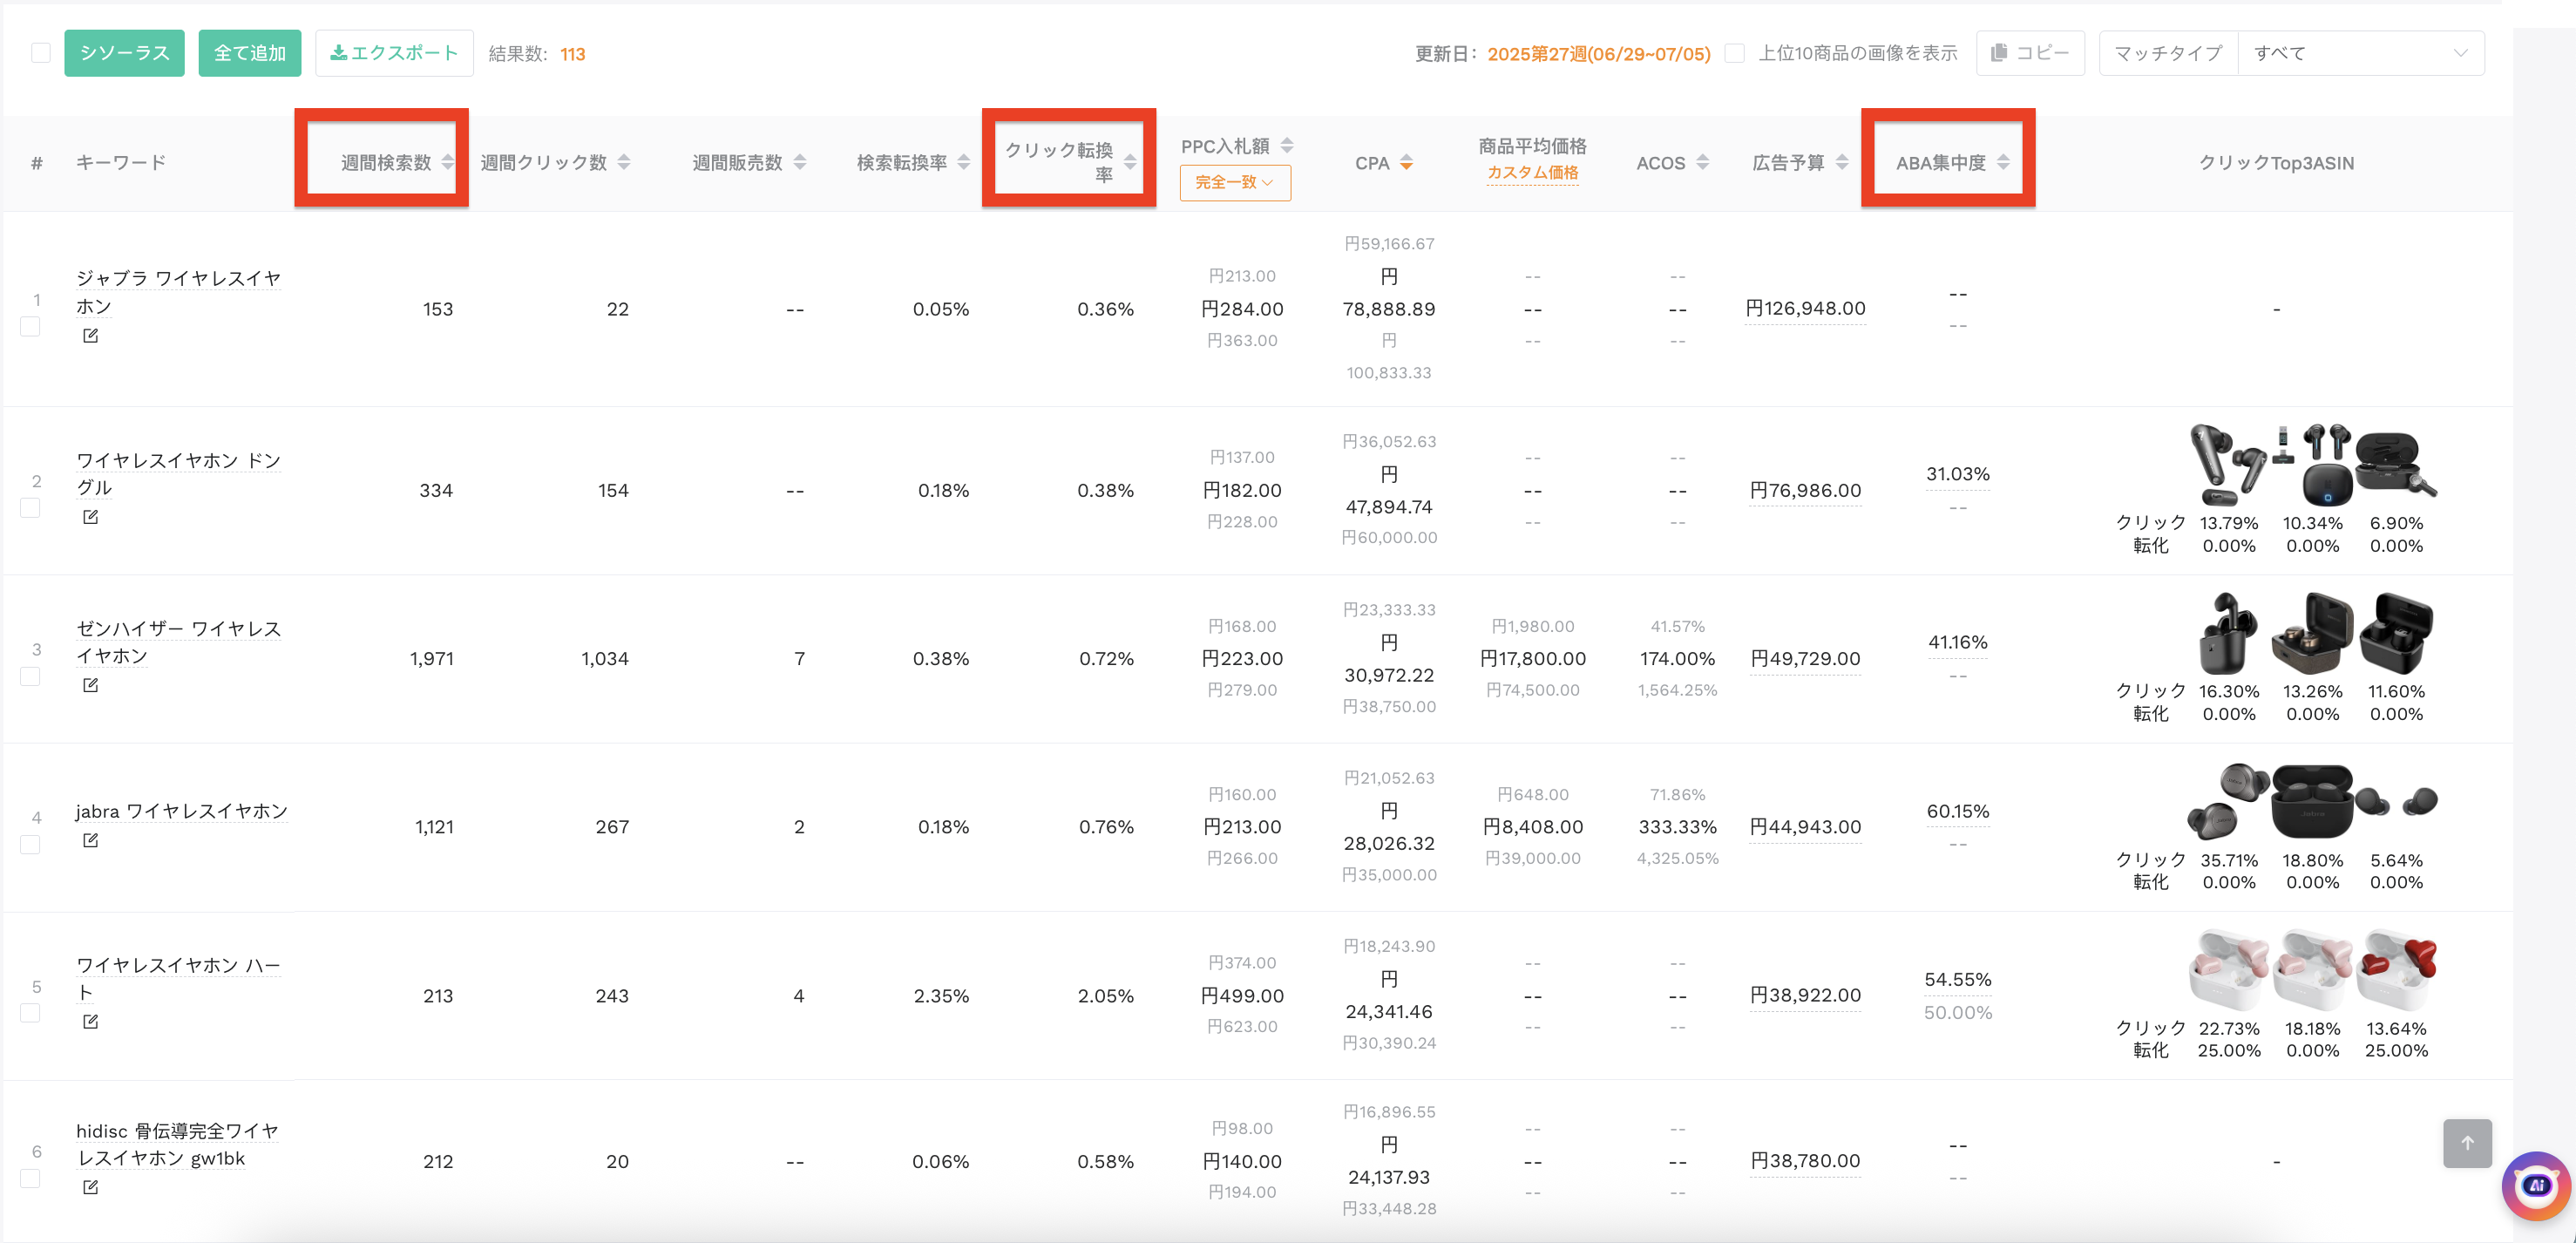Click edit icon under jabra ワイヤレスイヤホン keyword

coord(90,840)
